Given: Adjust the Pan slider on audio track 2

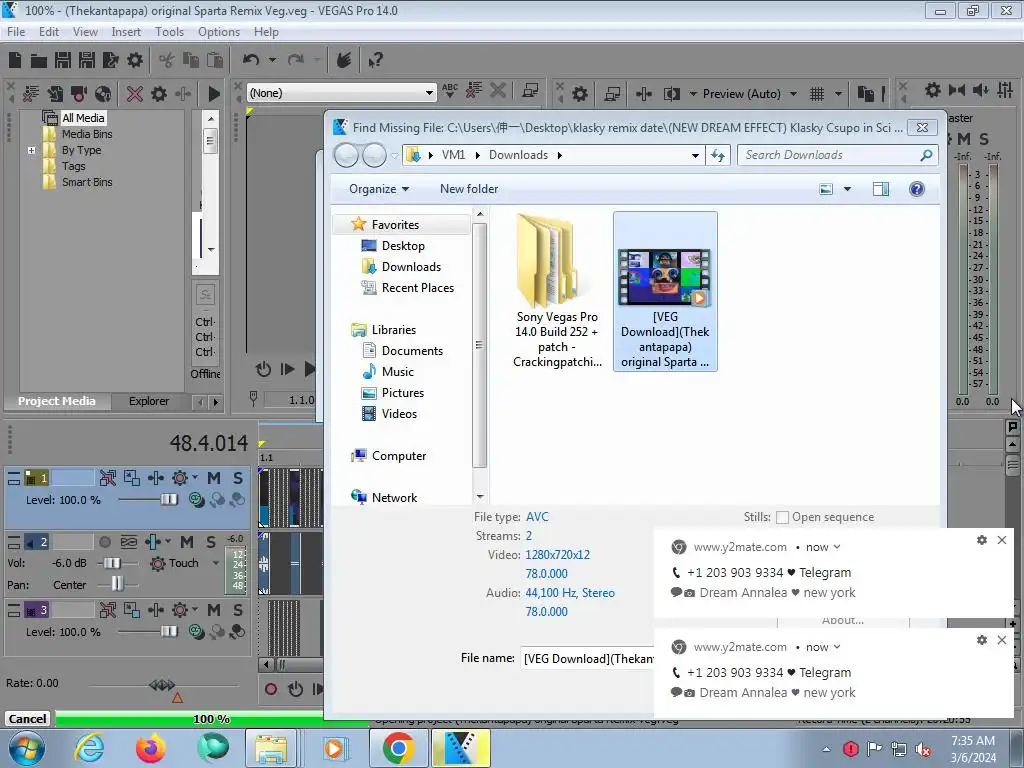Looking at the screenshot, I should coord(117,584).
